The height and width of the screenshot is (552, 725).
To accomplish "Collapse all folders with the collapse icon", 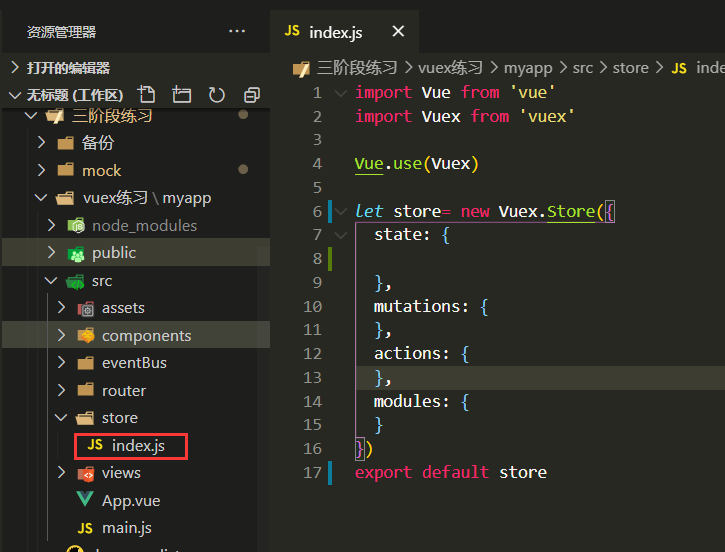I will [252, 95].
